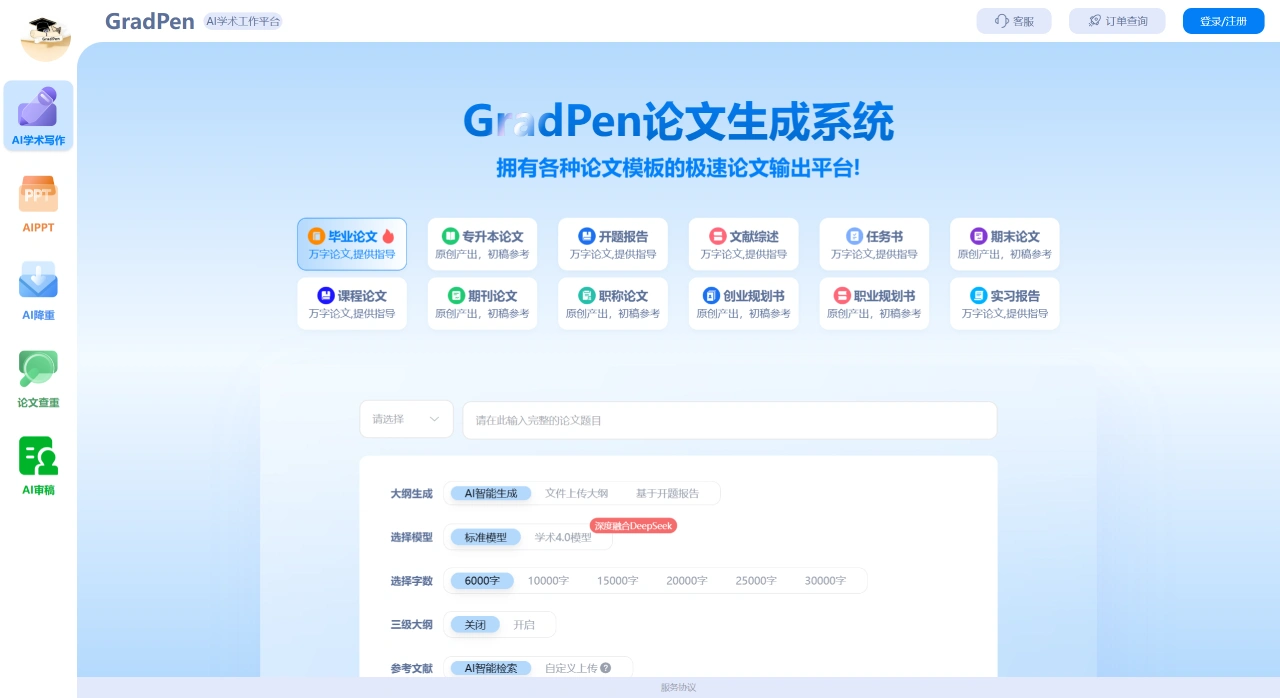Viewport: 1280px width, 698px height.
Task: Click the teal 职称论文 icon
Action: 587,296
